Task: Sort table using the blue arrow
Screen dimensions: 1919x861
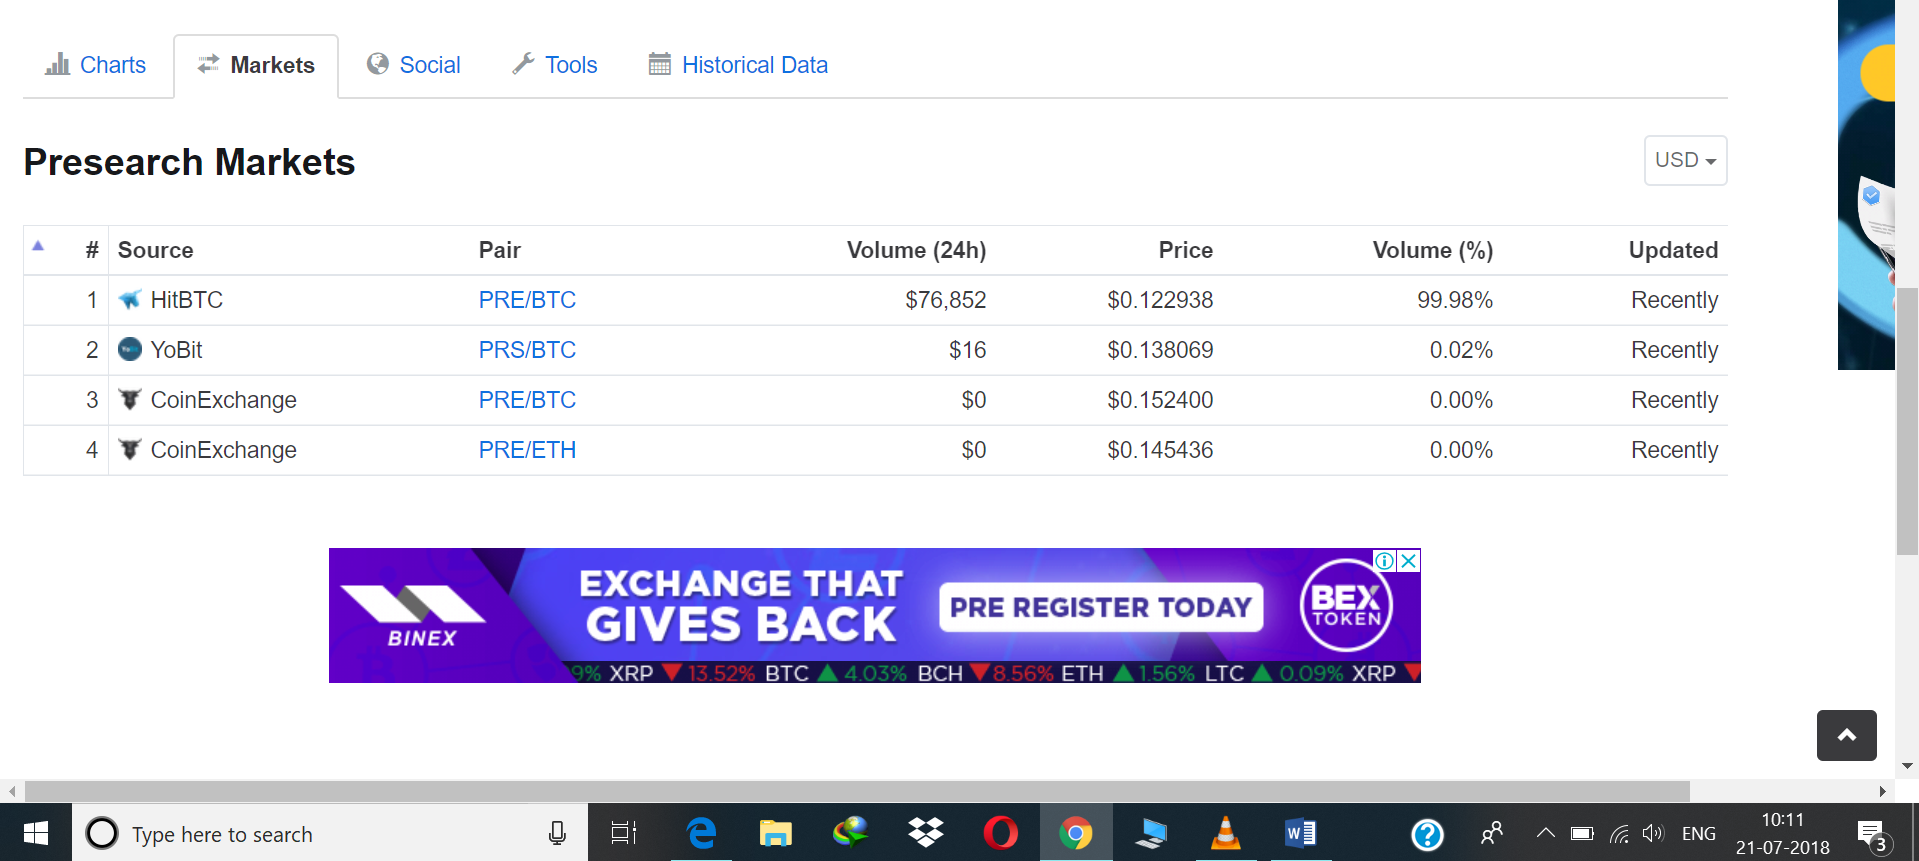Action: (x=38, y=246)
